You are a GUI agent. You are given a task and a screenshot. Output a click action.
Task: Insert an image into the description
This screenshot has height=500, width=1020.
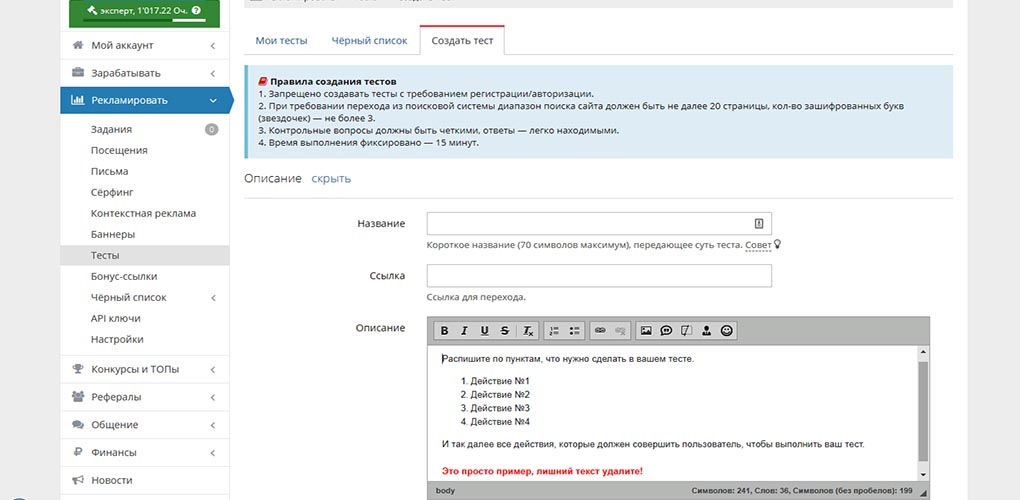[646, 331]
